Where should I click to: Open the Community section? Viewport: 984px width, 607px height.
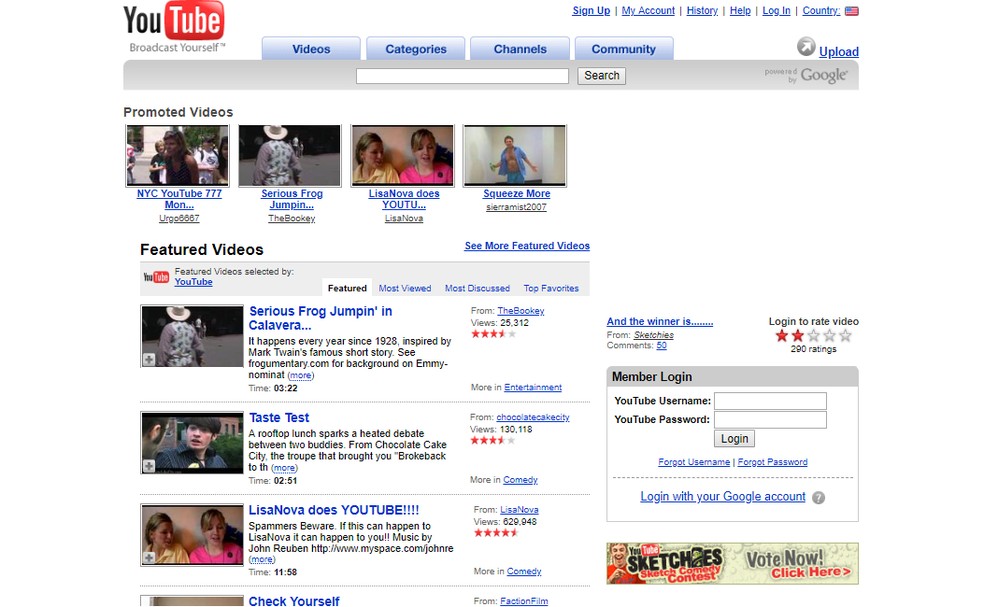(624, 48)
